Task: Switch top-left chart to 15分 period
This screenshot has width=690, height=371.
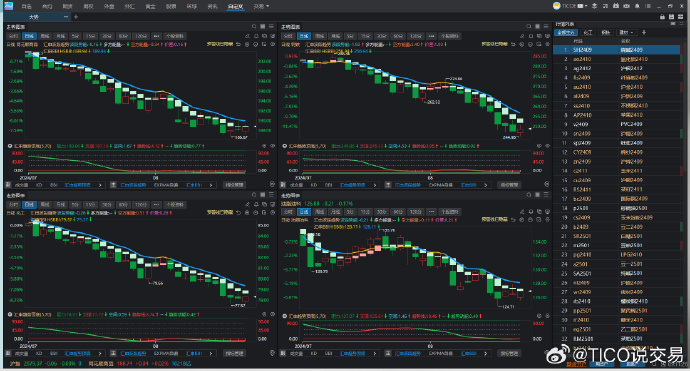Action: 90,36
